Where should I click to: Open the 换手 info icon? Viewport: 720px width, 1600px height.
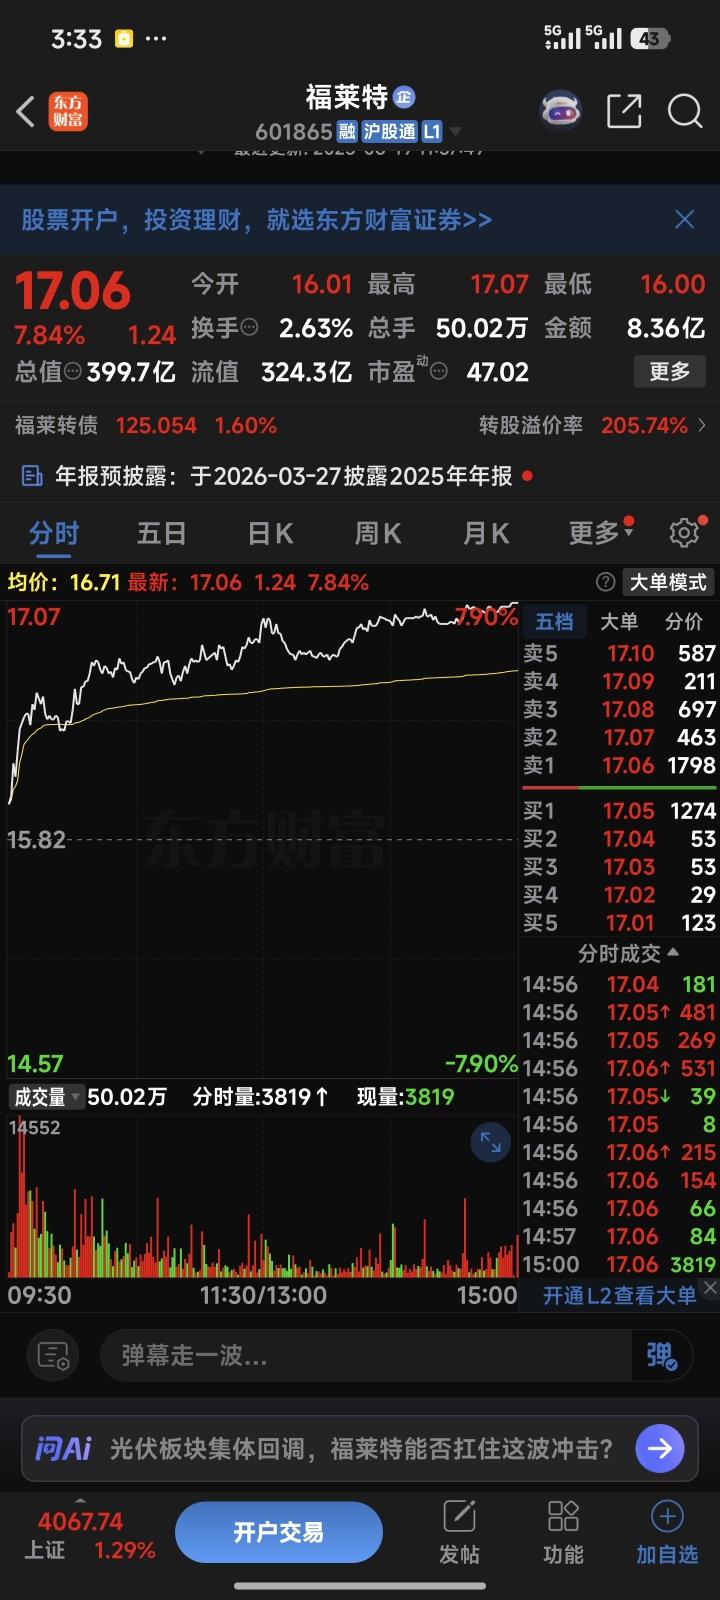(250, 327)
